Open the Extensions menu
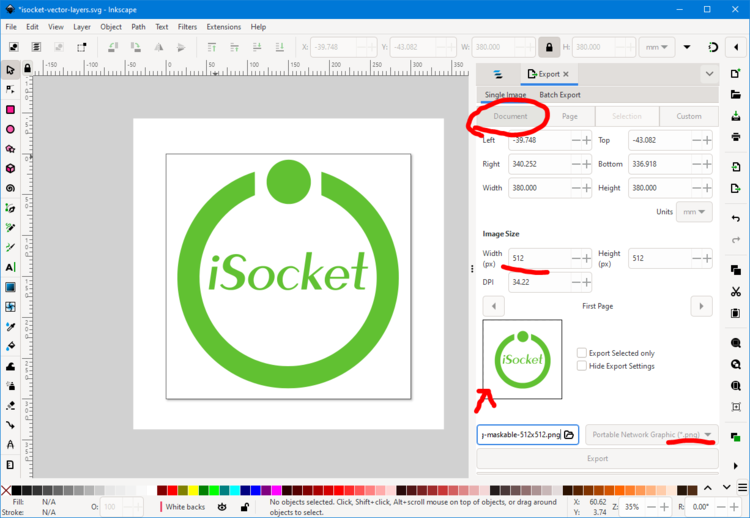This screenshot has width=750, height=518. click(x=223, y=27)
